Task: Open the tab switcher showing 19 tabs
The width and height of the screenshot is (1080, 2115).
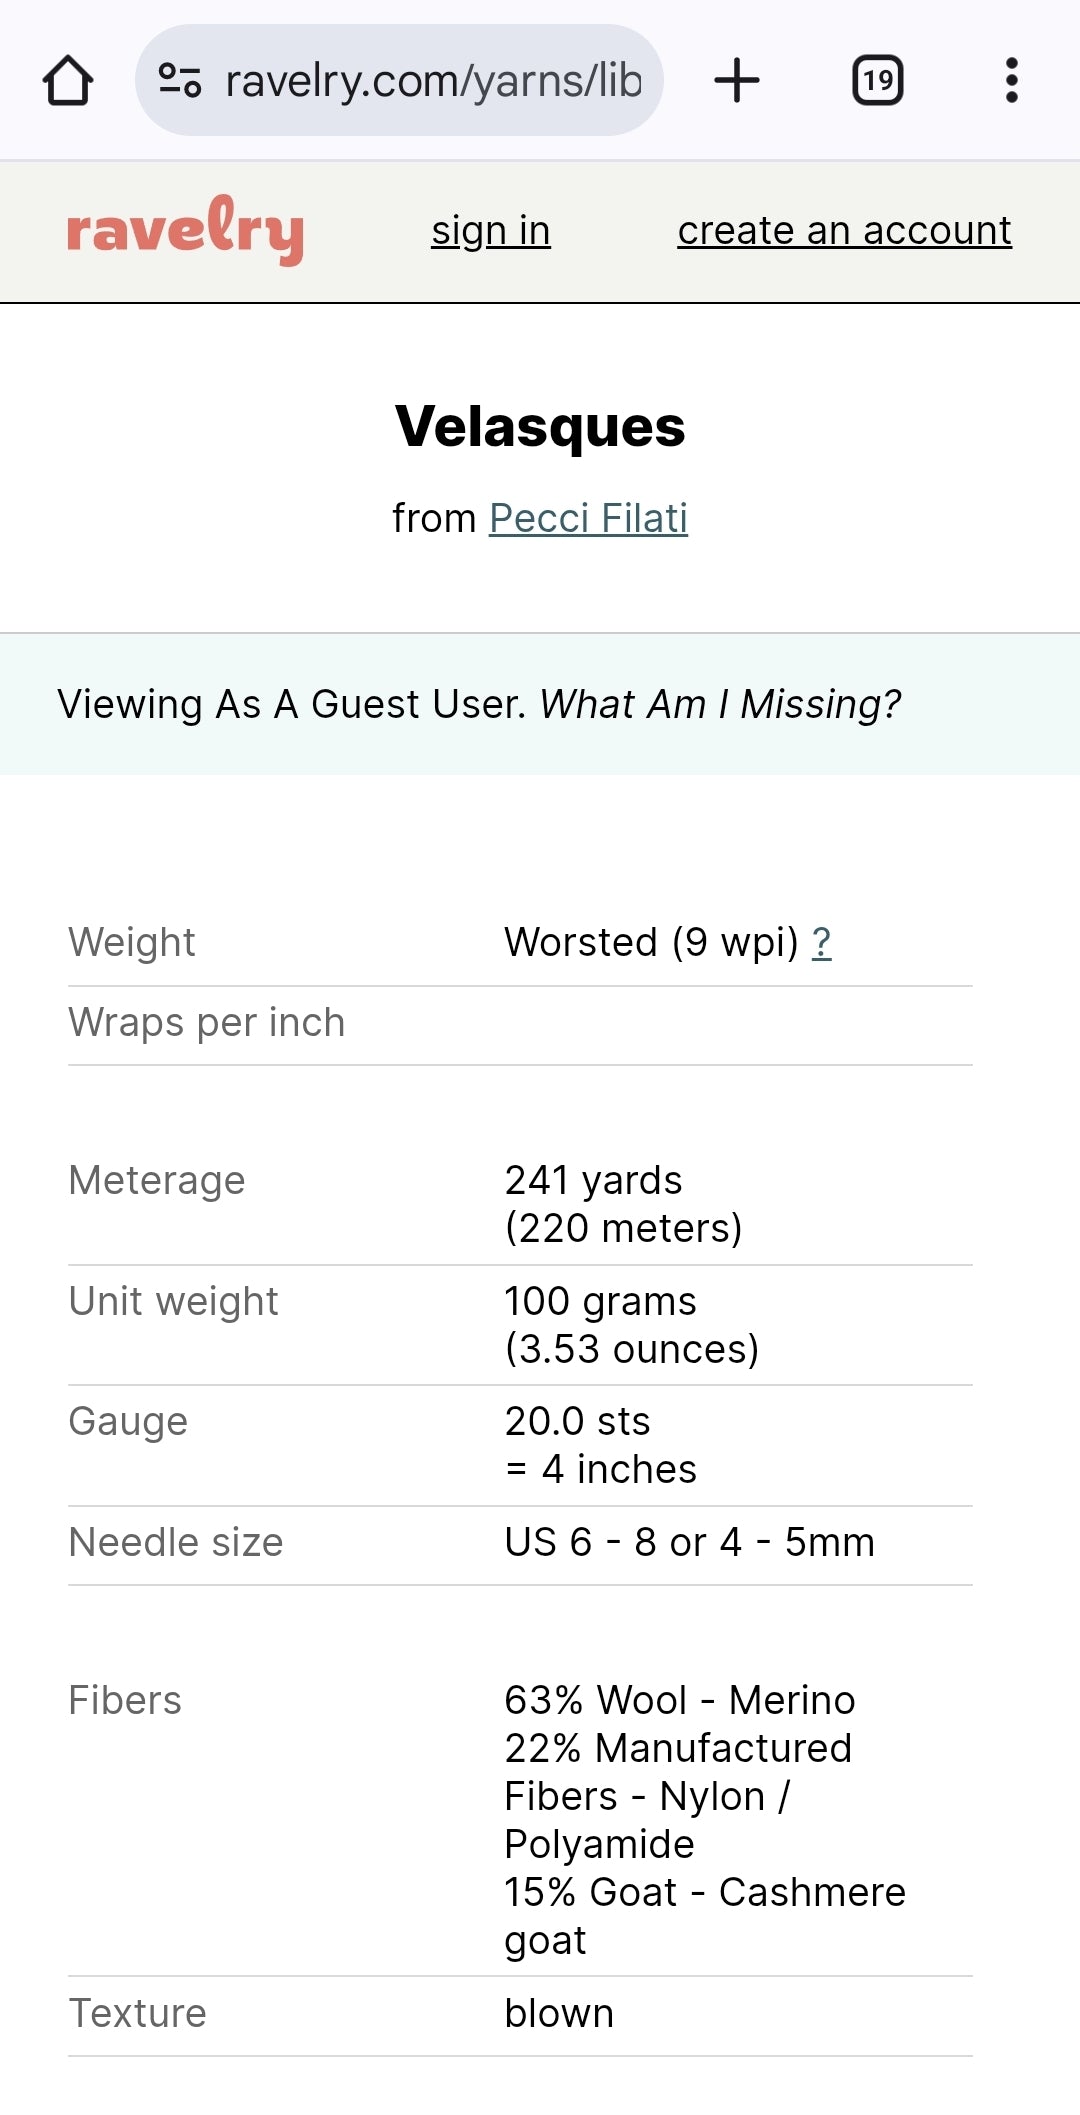Action: tap(877, 80)
